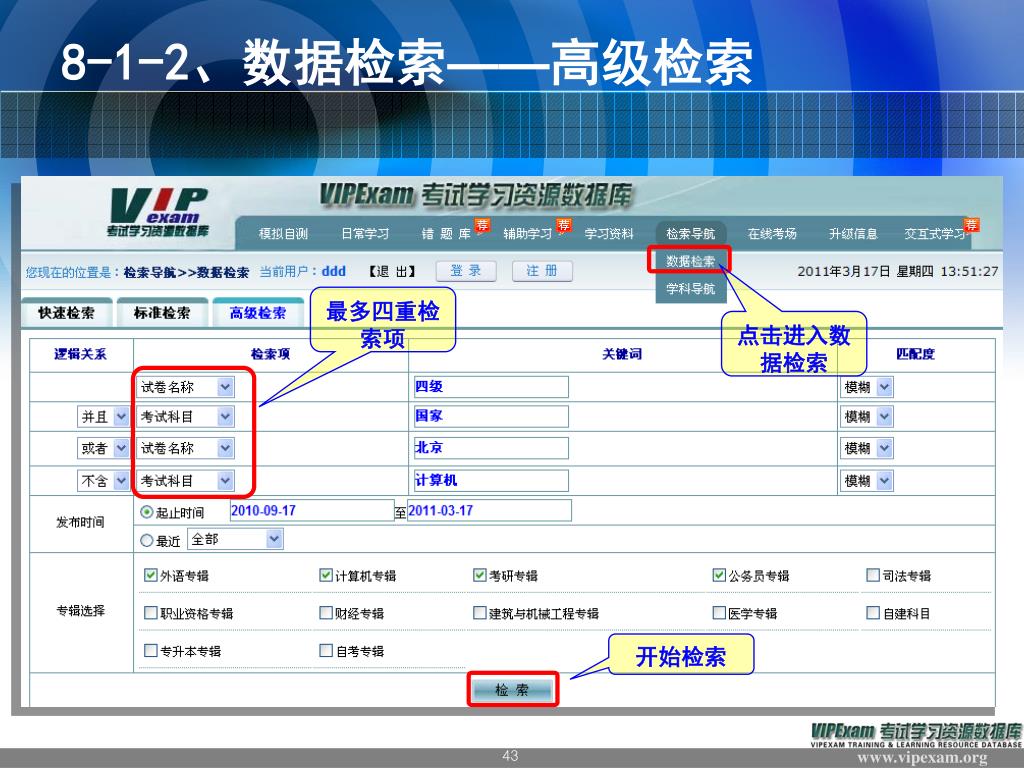The image size is (1024, 768).
Task: Click keyword field containing 国家
Action: [490, 416]
